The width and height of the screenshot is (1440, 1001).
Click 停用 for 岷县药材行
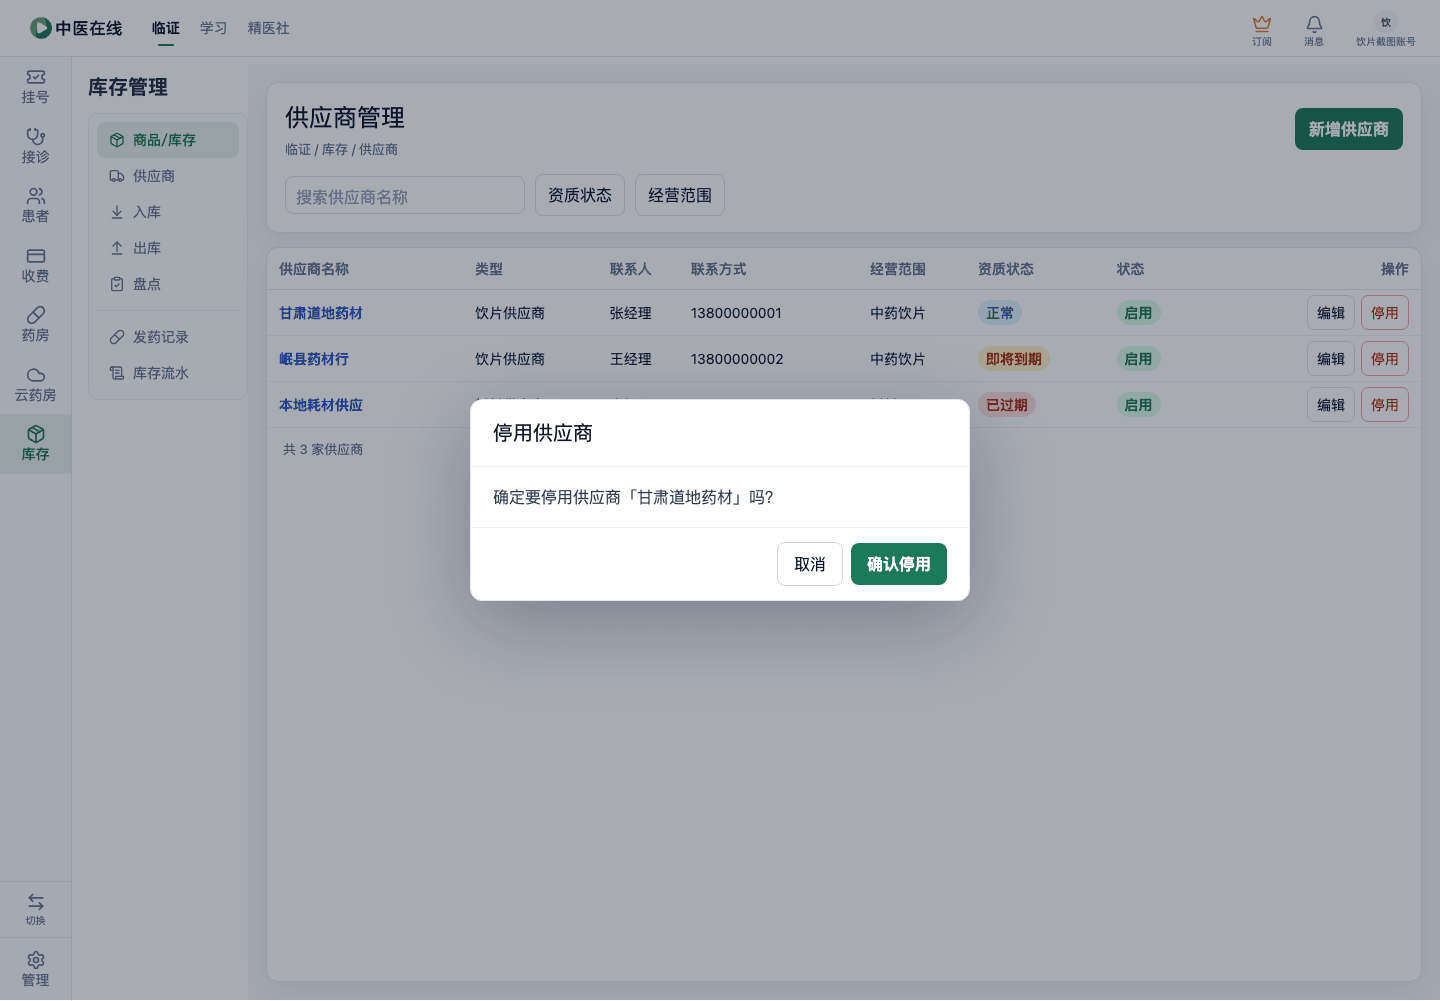coord(1385,359)
